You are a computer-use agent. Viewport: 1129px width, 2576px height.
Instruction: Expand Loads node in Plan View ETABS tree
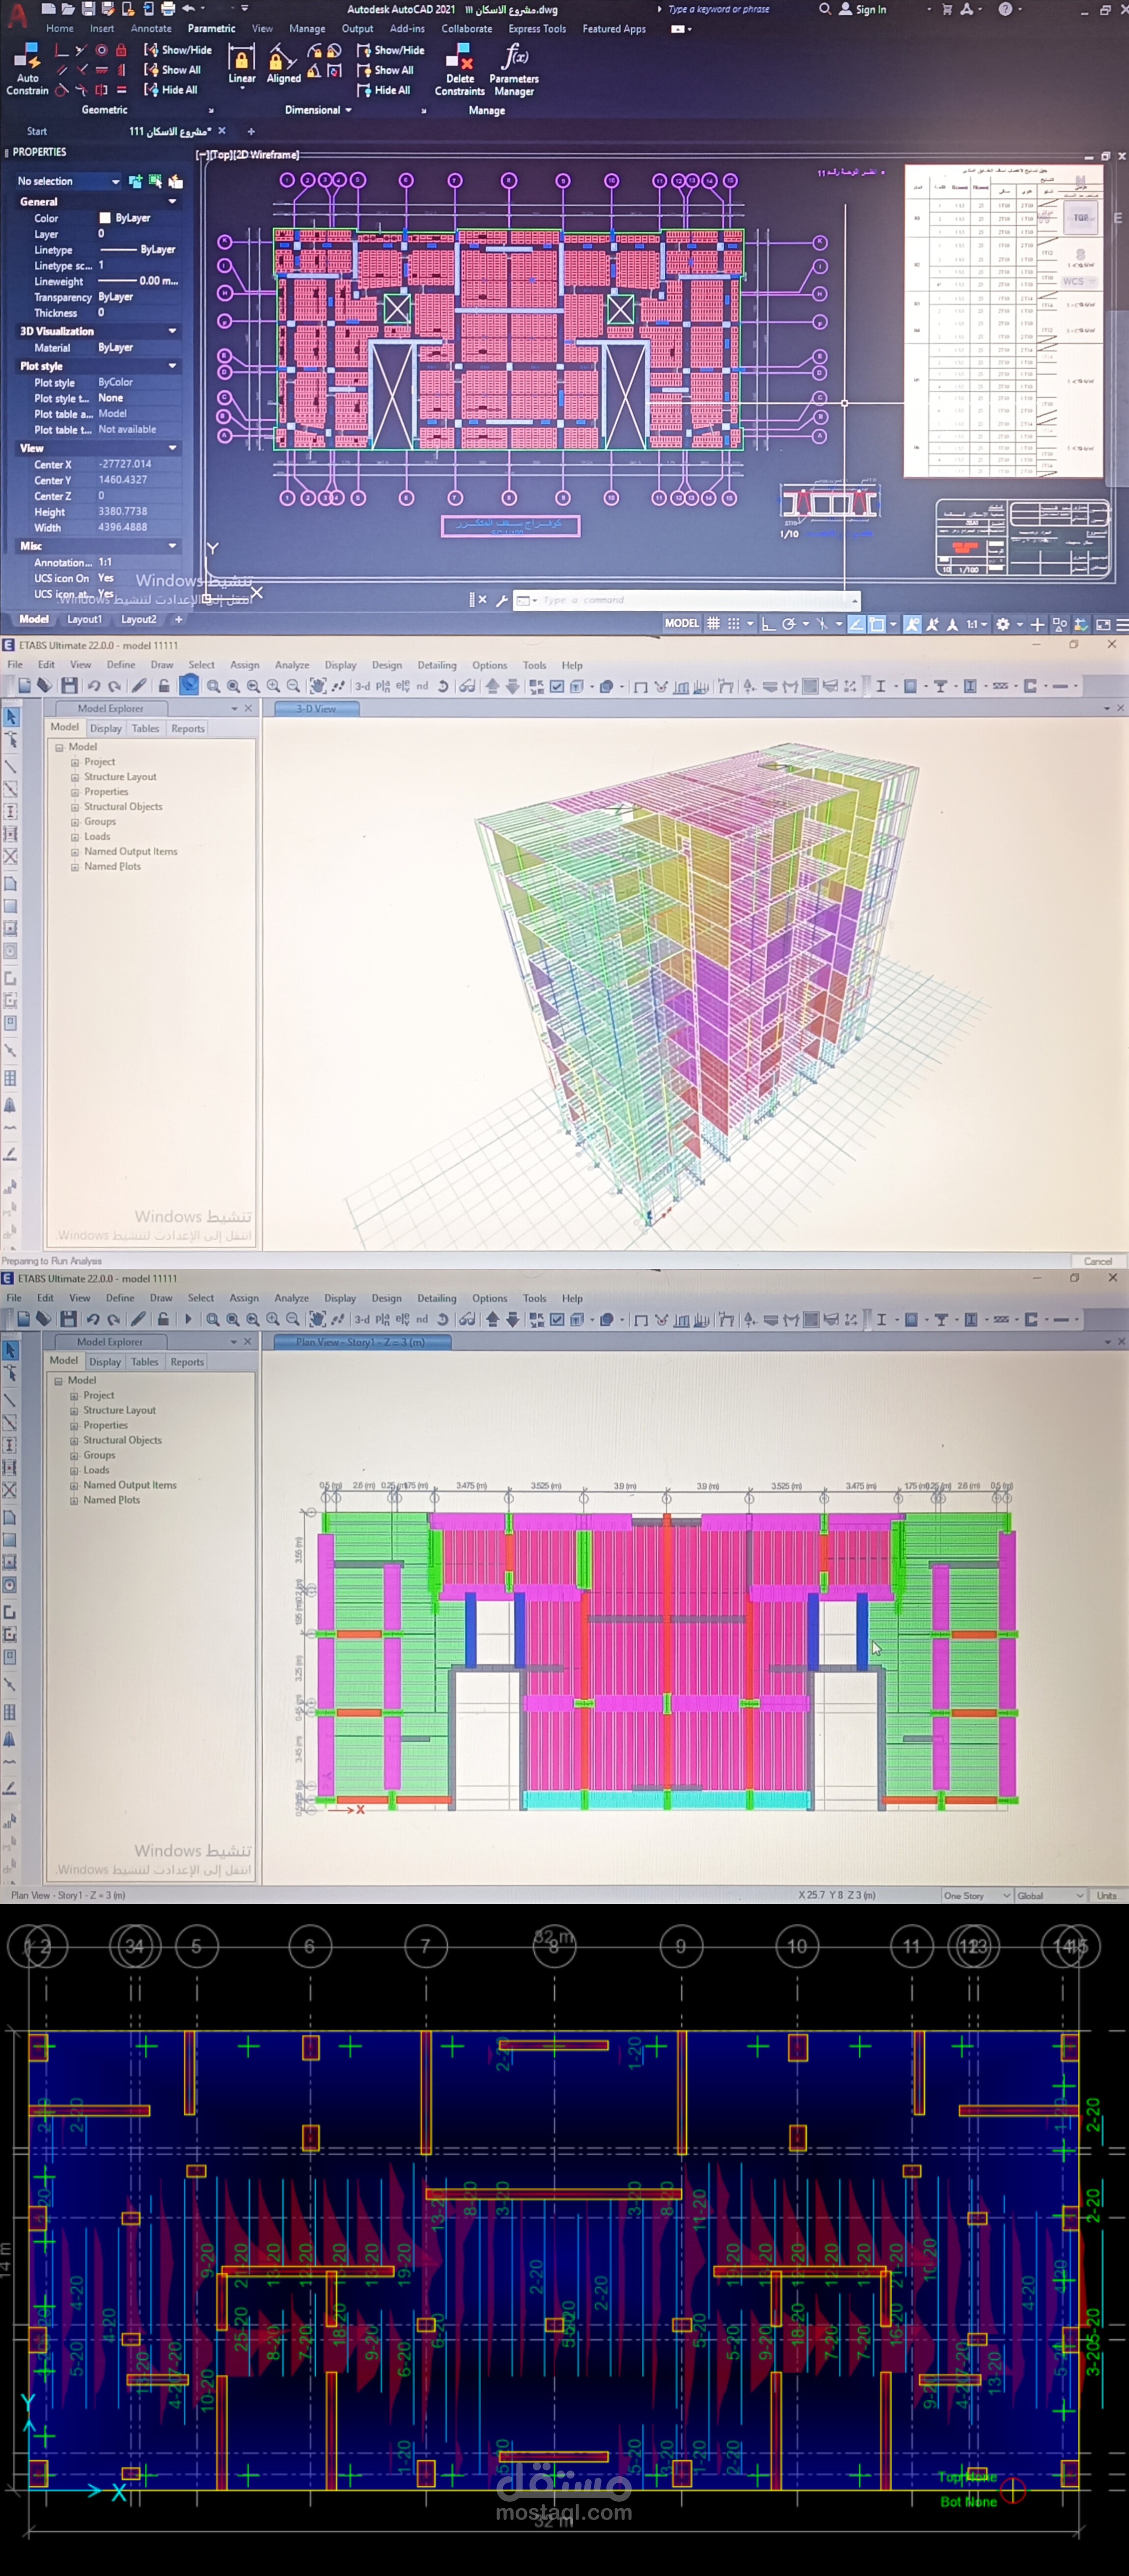tap(74, 1470)
